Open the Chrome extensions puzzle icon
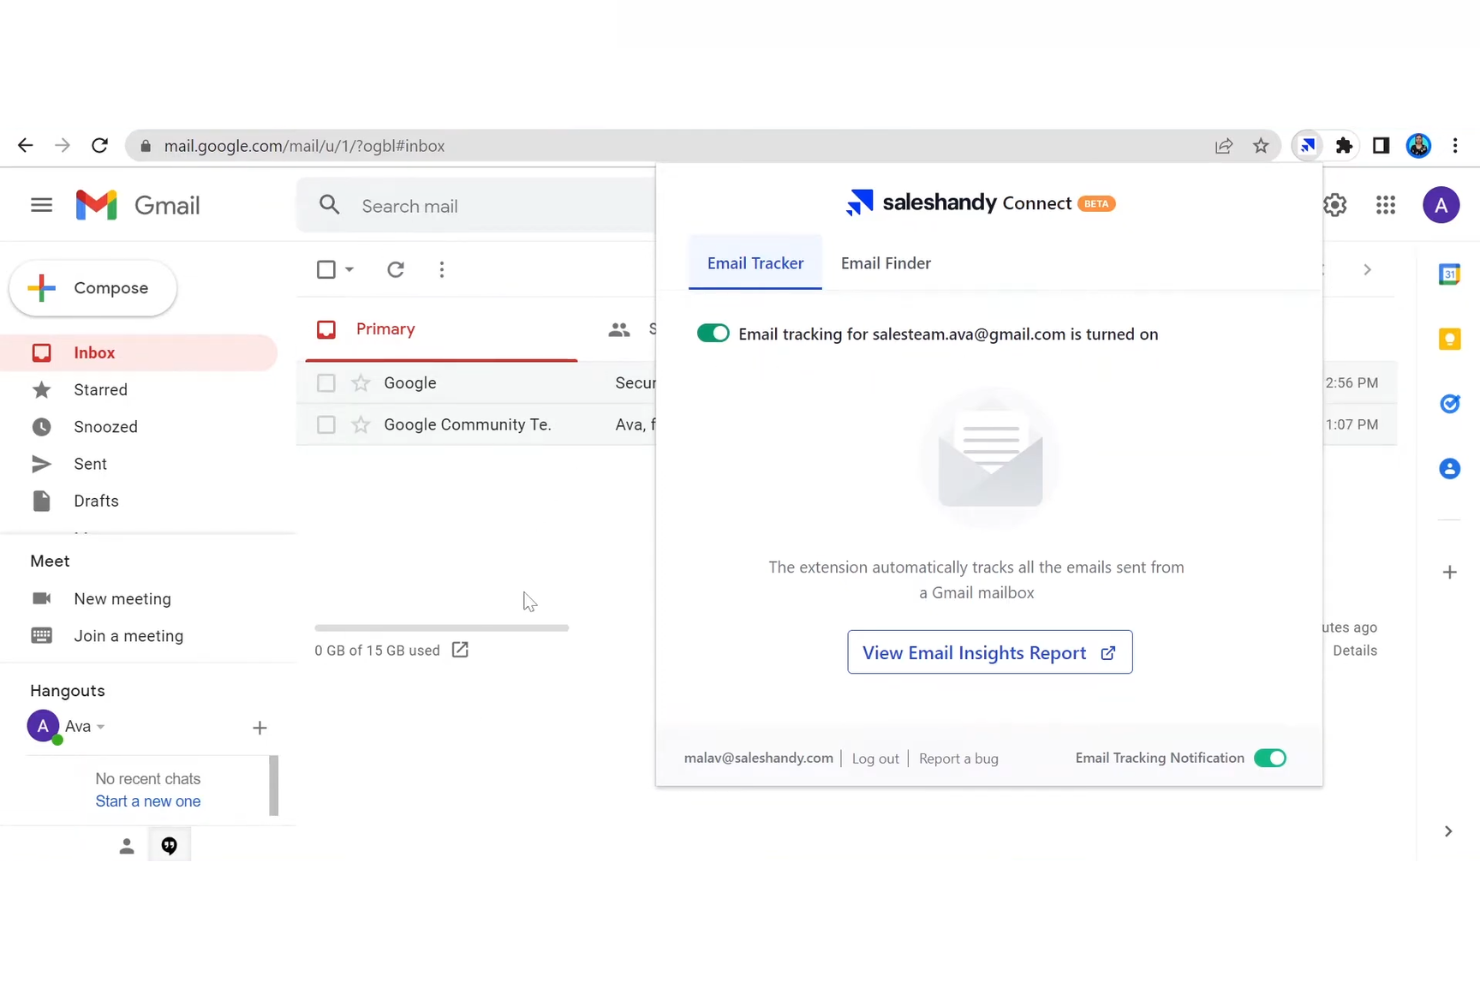This screenshot has width=1480, height=987. click(1344, 145)
